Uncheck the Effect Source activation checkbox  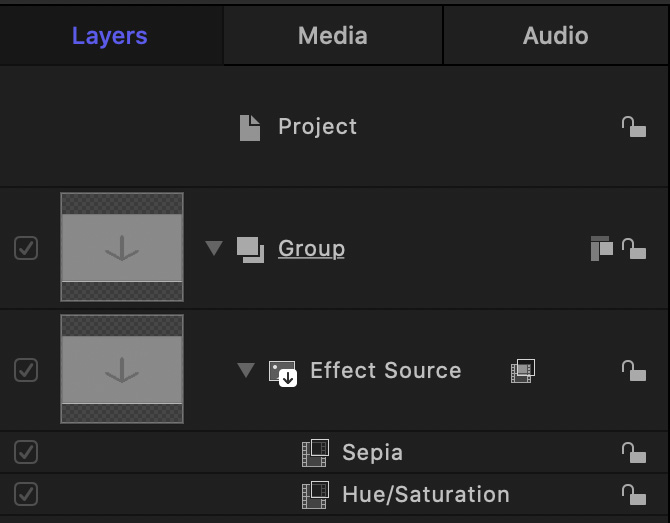(26, 370)
